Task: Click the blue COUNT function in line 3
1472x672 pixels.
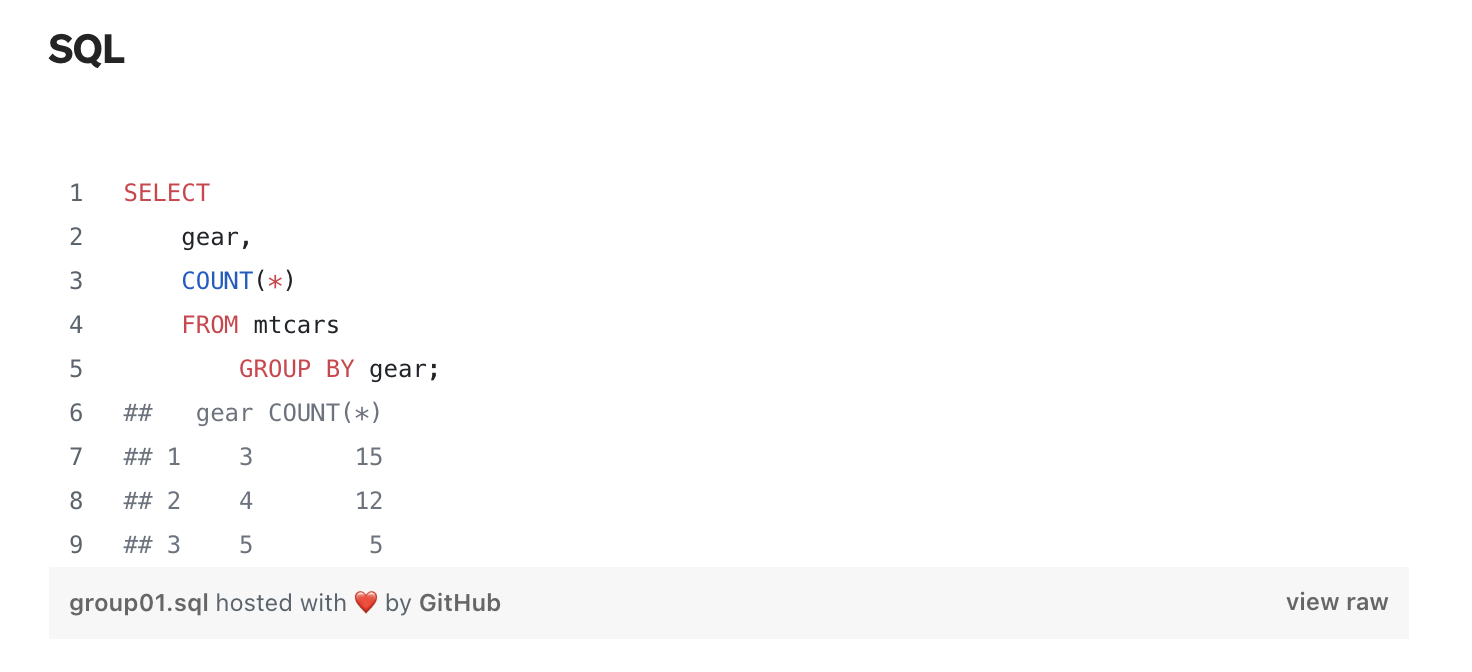Action: (x=217, y=281)
